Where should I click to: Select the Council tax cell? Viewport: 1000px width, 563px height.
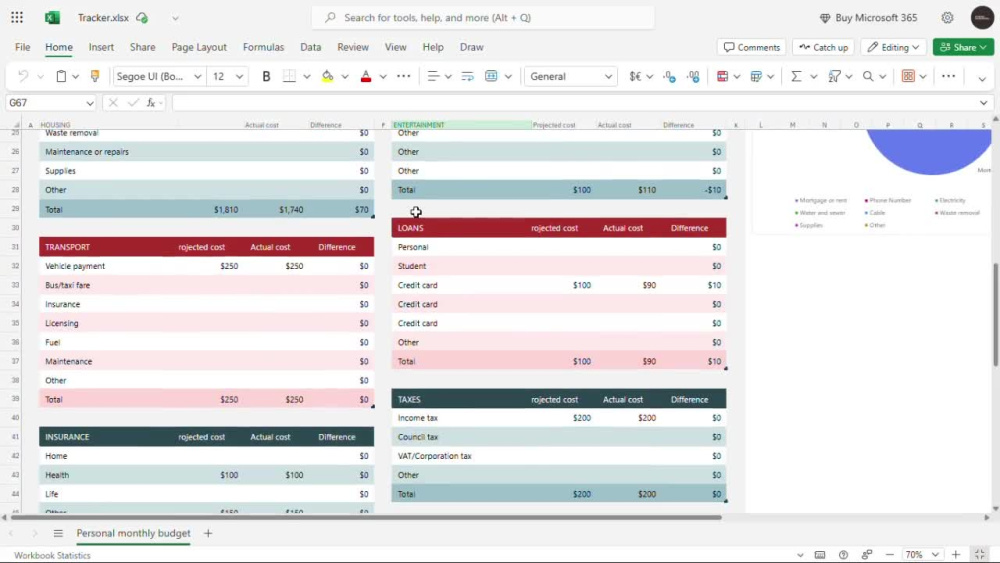click(459, 437)
